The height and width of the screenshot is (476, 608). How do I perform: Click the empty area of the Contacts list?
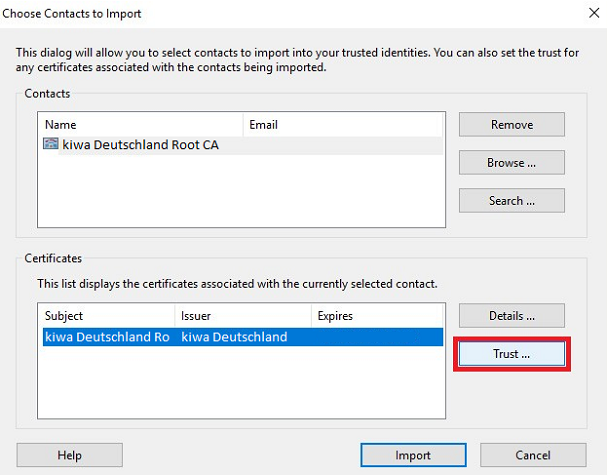[240, 195]
